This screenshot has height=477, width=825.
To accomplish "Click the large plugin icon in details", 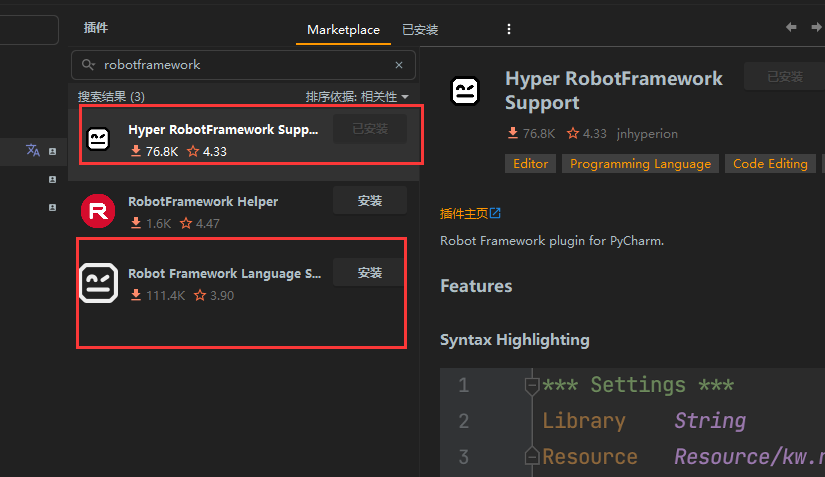I will point(465,91).
